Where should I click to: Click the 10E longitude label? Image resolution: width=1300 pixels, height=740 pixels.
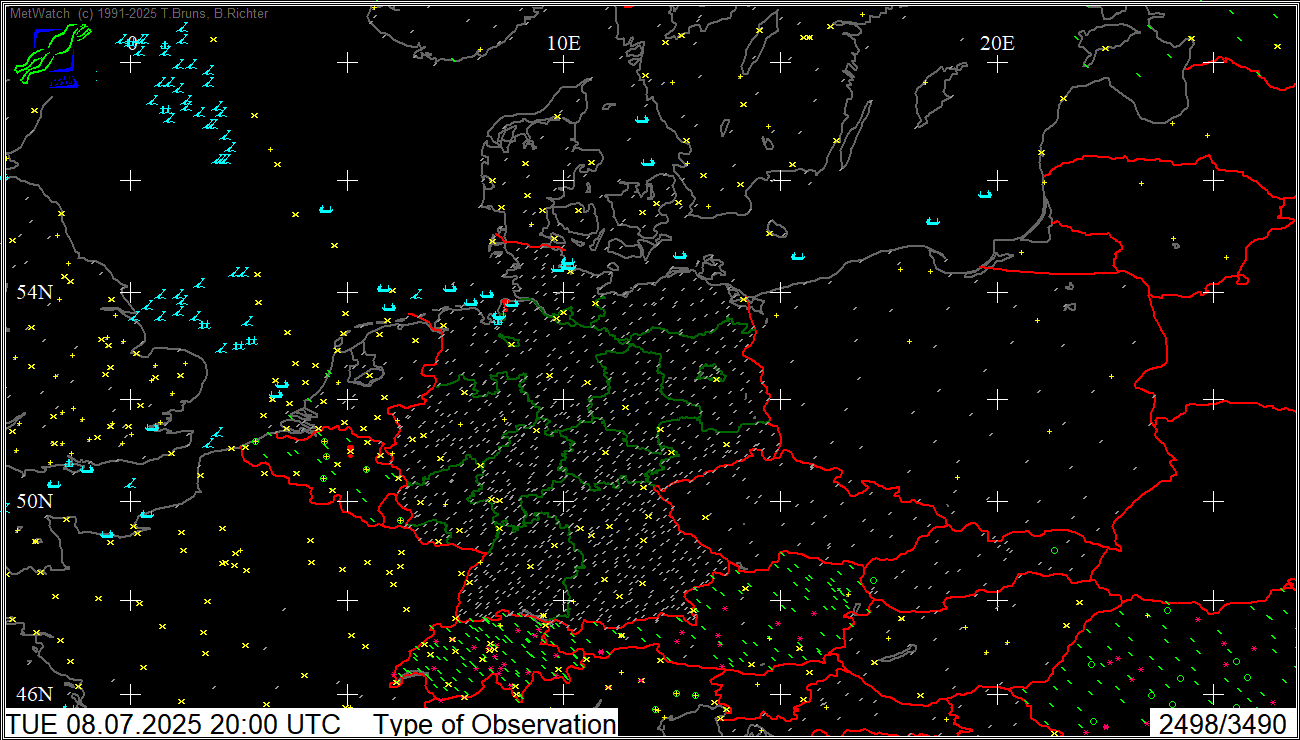(564, 43)
